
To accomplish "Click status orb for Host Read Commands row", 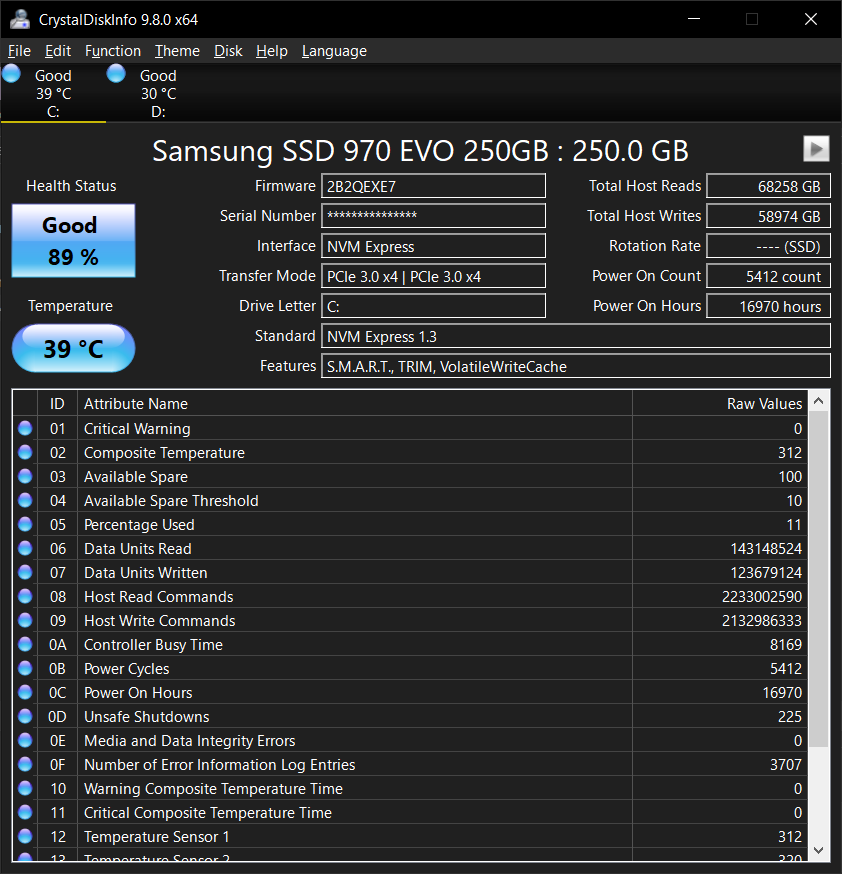I will point(25,596).
